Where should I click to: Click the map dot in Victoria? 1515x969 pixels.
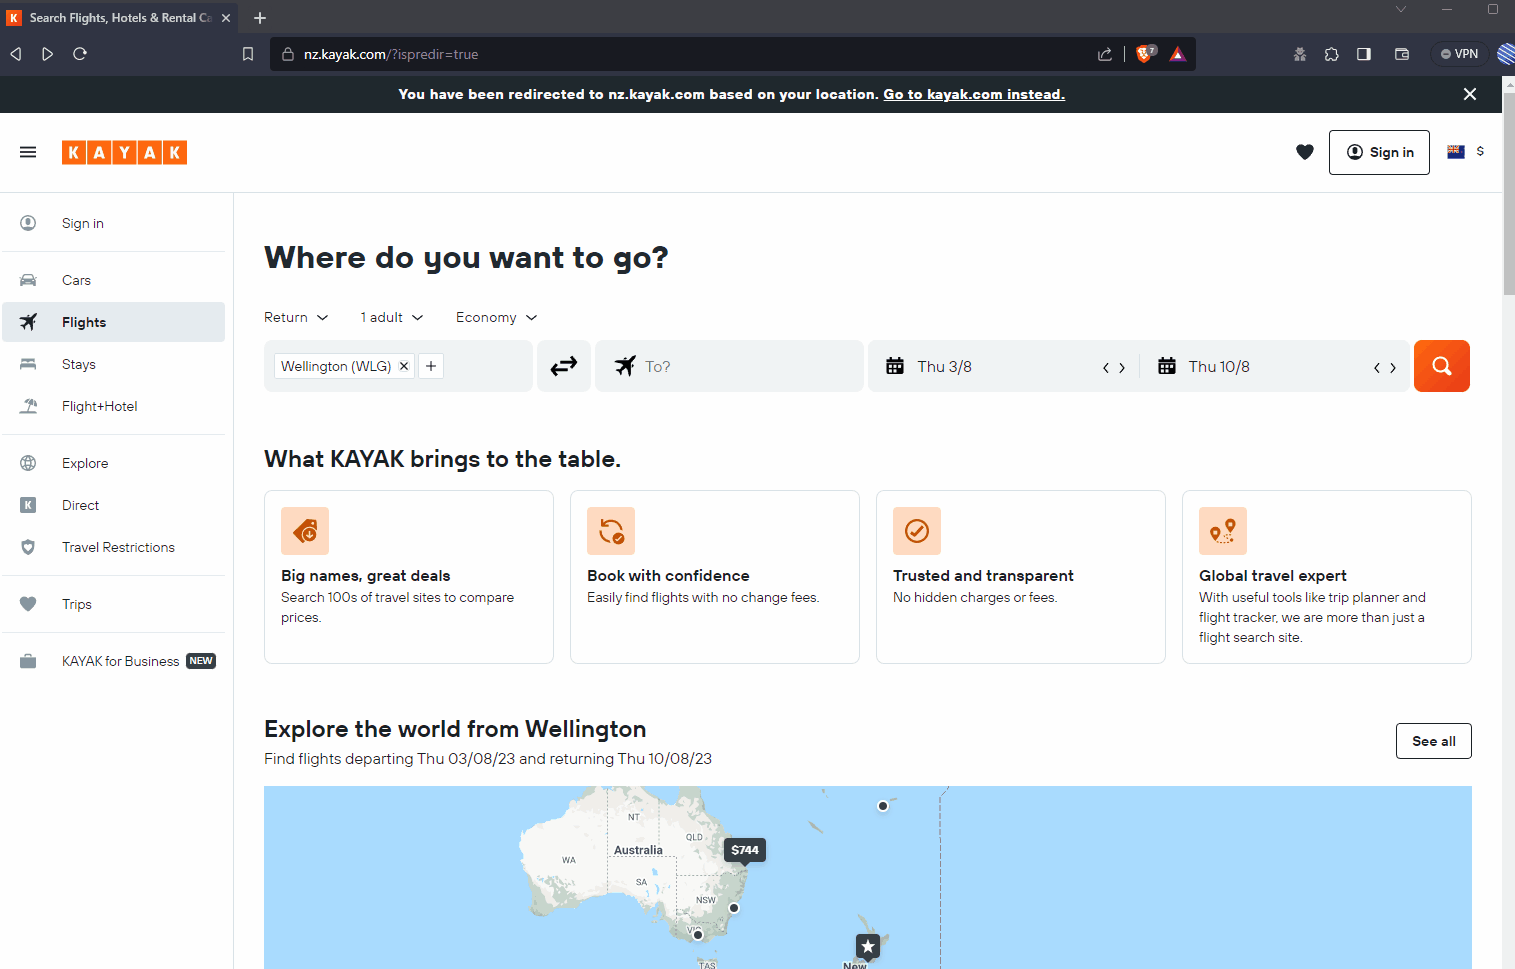point(698,935)
